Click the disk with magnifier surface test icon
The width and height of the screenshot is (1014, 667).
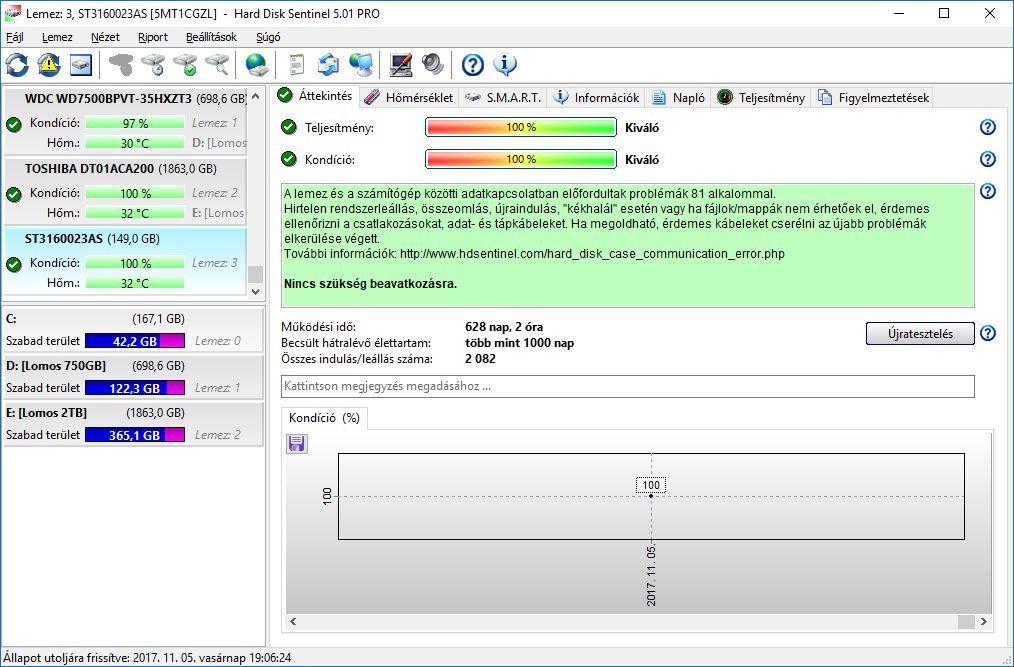point(217,65)
